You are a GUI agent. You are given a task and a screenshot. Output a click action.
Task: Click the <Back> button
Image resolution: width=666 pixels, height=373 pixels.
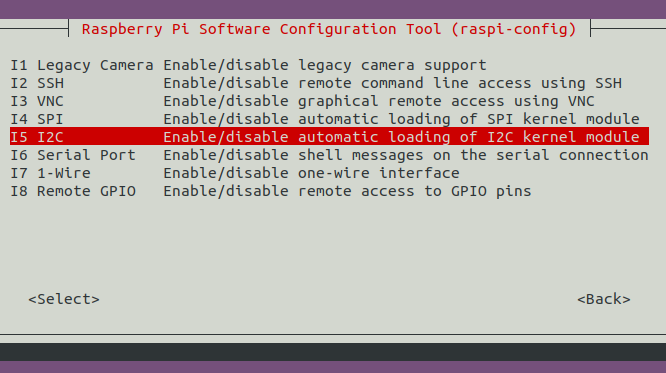coord(604,299)
